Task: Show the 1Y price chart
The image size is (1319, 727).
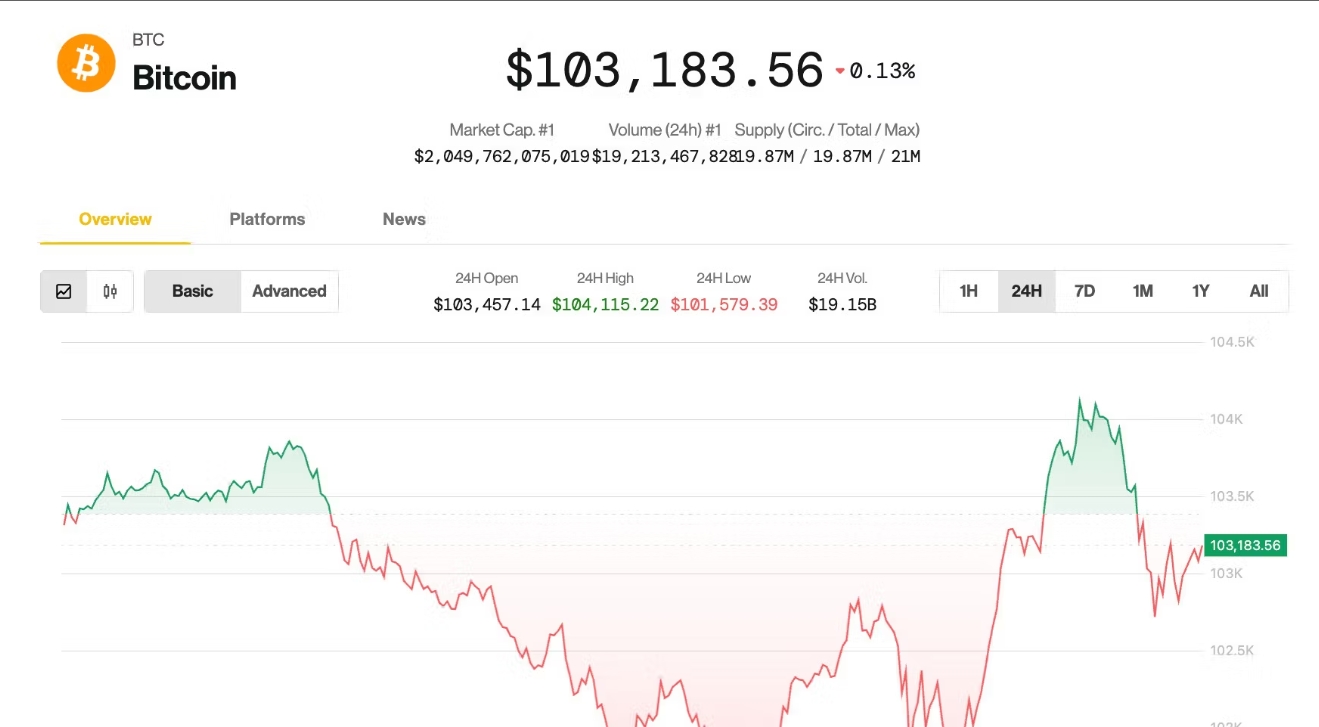Action: click(1200, 291)
